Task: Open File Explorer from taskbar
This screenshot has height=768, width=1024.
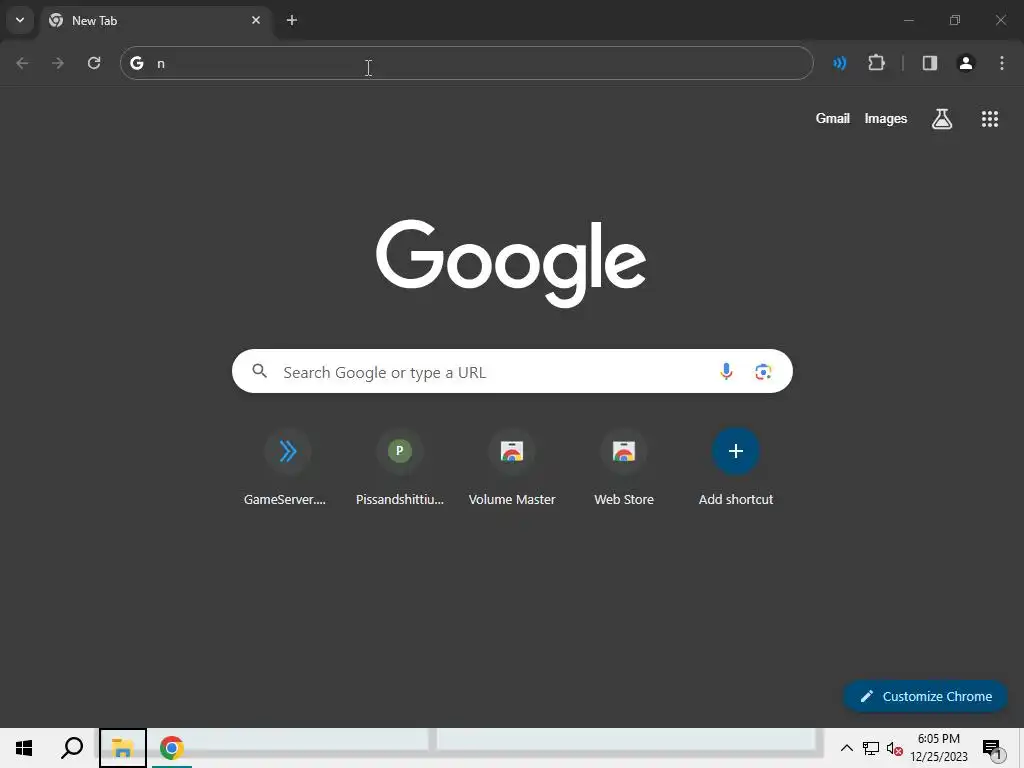Action: 123,748
